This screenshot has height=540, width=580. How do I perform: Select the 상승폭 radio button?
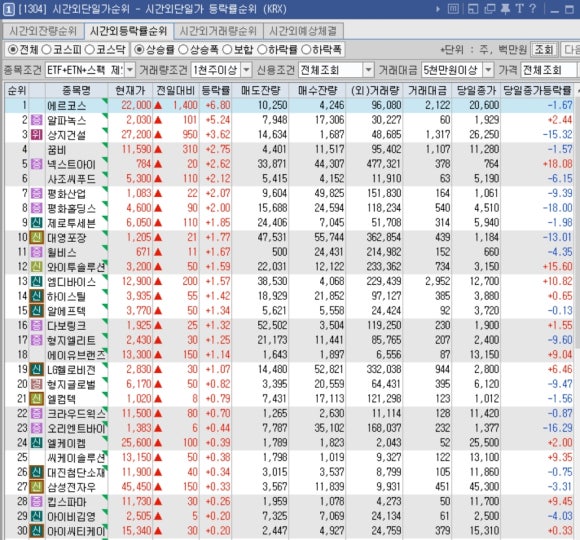coord(183,50)
